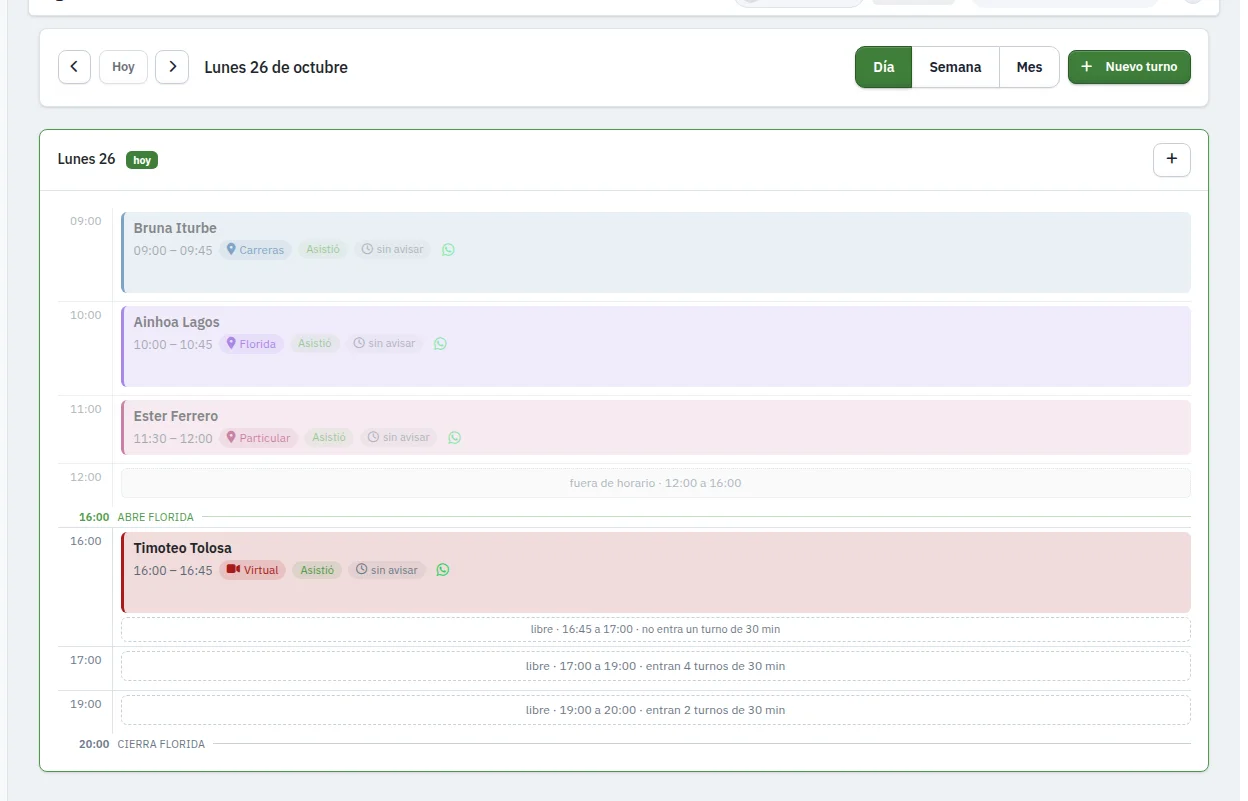Click the Virtual video chip

[x=253, y=570]
